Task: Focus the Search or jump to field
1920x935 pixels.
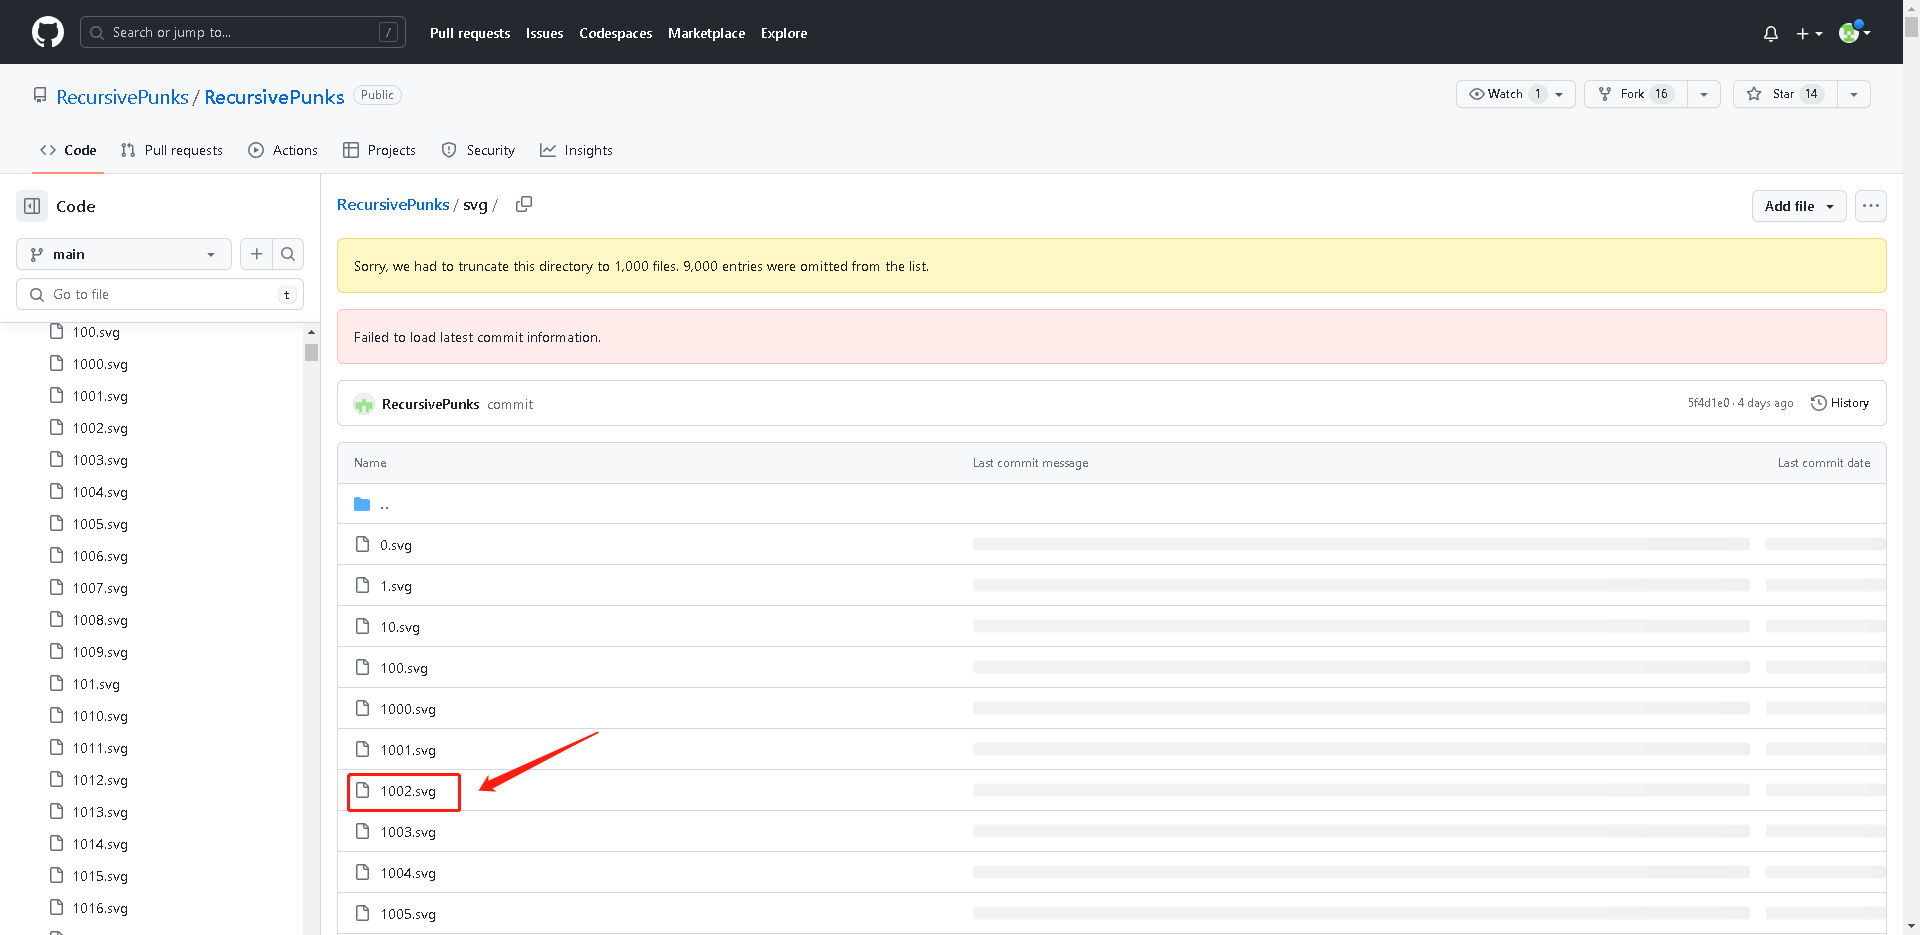Action: pyautogui.click(x=243, y=32)
